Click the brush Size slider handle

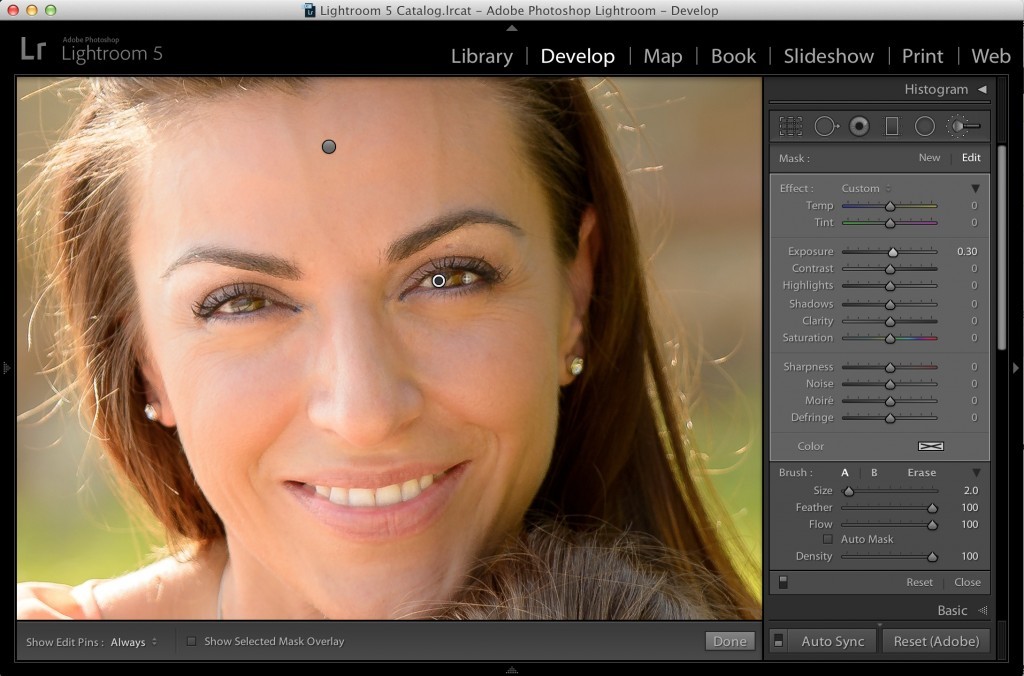(848, 491)
